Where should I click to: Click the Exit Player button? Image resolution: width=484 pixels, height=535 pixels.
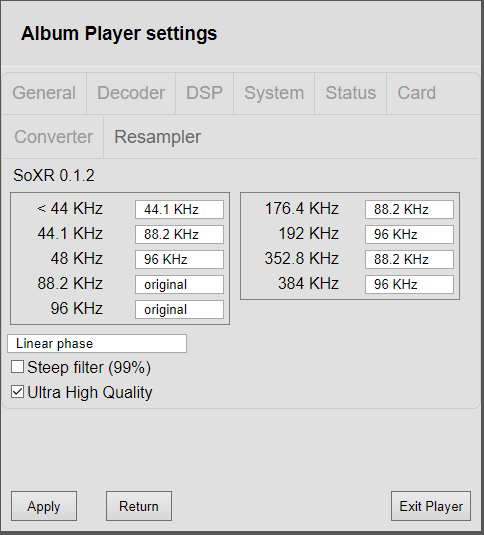(431, 506)
